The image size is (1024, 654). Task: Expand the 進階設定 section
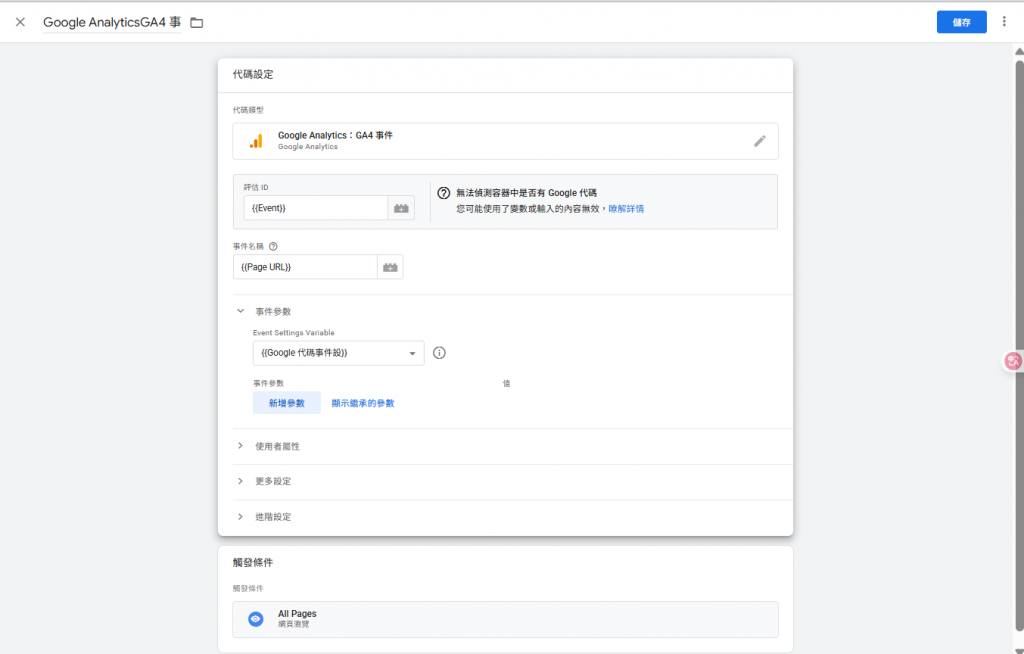(240, 517)
